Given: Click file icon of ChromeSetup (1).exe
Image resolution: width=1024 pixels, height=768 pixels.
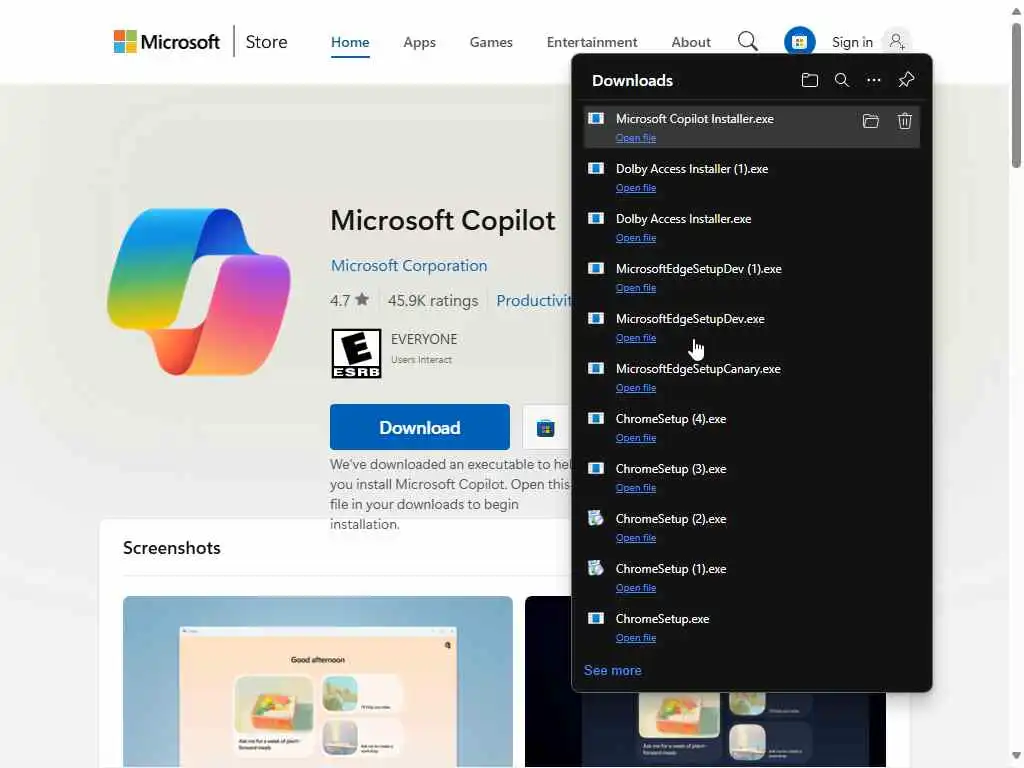Looking at the screenshot, I should coord(596,568).
